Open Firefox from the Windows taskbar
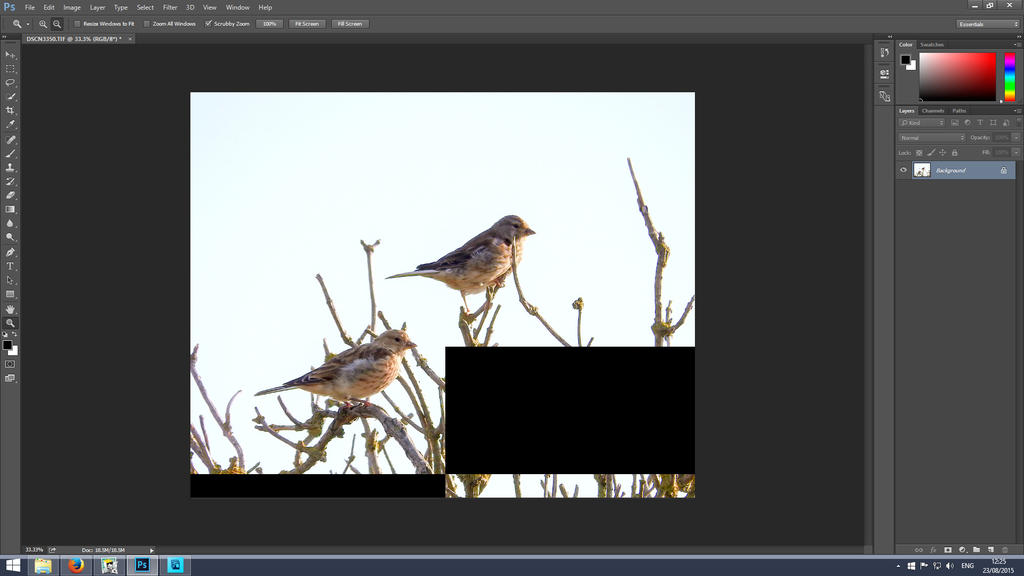 pyautogui.click(x=76, y=565)
